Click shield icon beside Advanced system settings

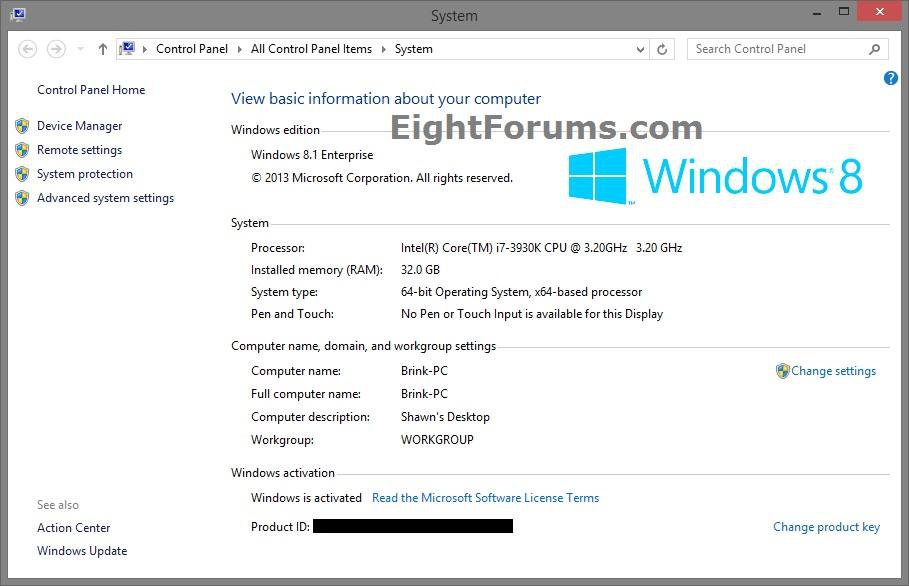point(22,198)
